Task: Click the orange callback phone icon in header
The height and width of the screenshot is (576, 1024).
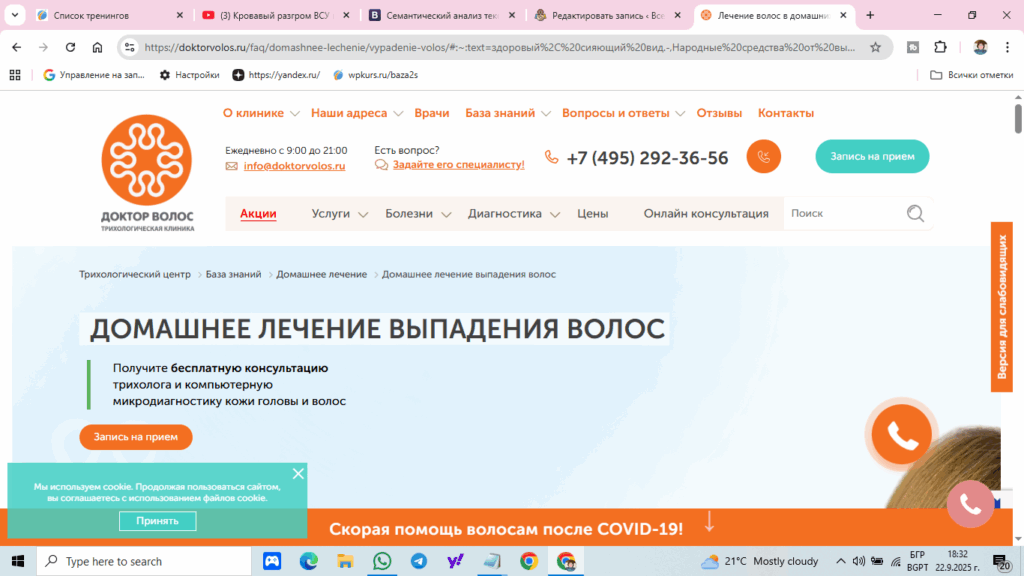Action: point(763,157)
